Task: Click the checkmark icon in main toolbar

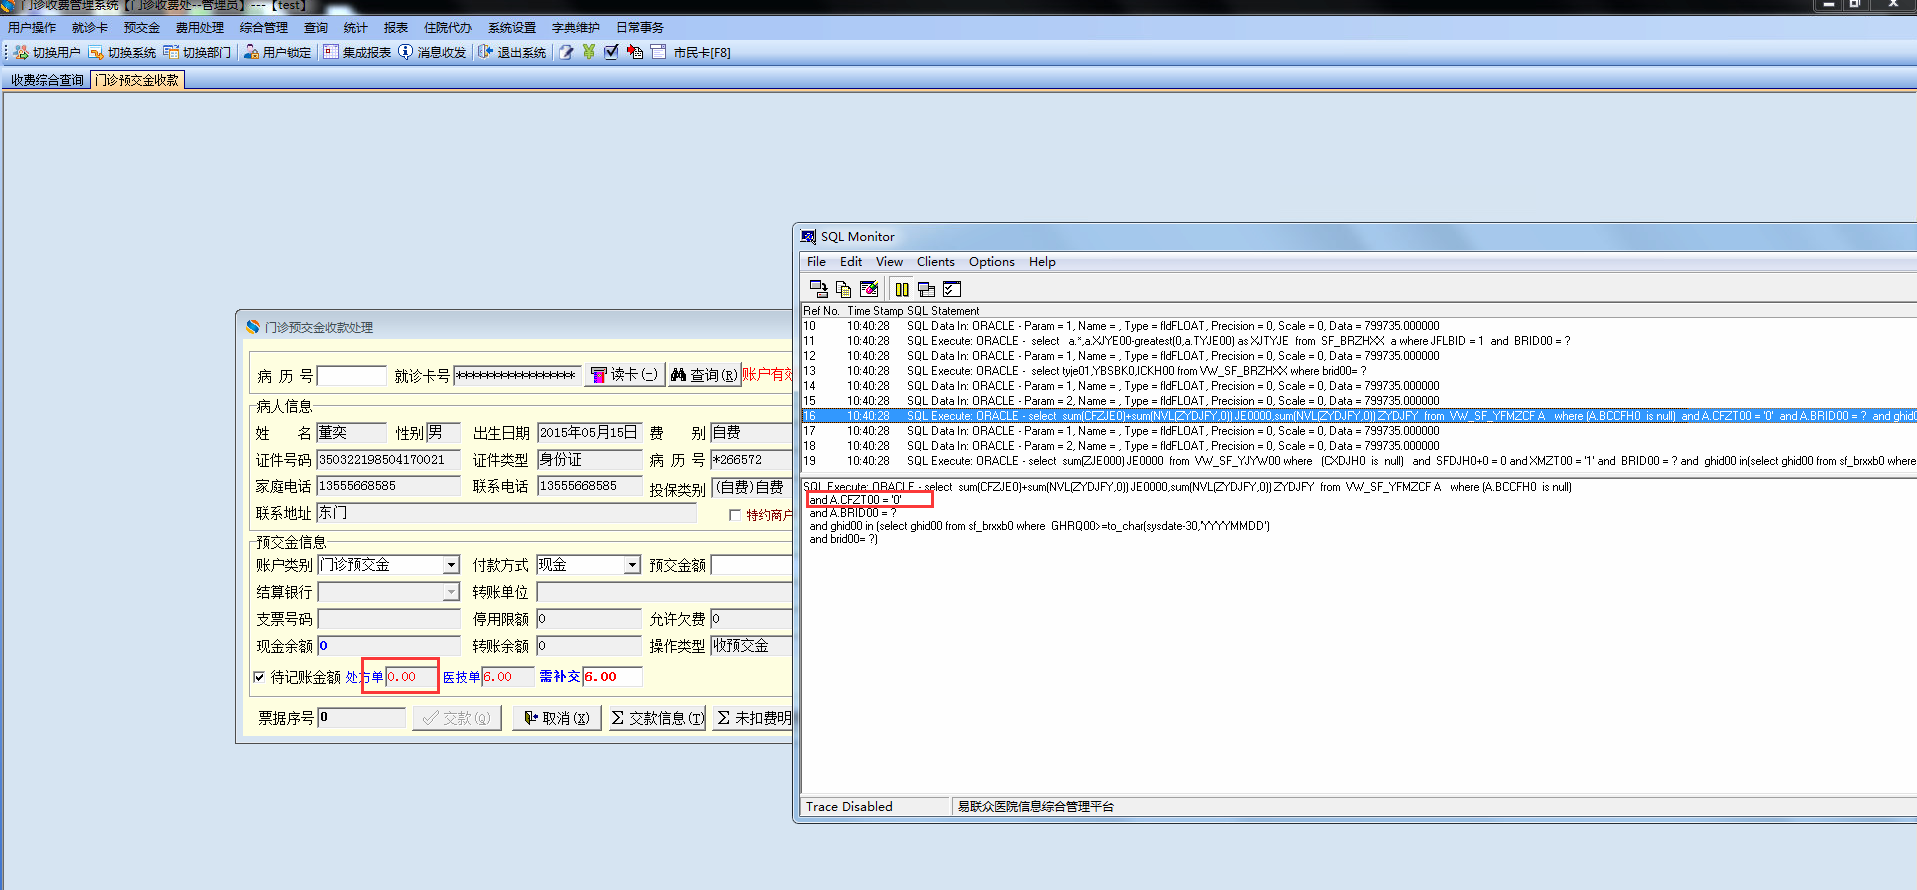Action: [x=611, y=52]
